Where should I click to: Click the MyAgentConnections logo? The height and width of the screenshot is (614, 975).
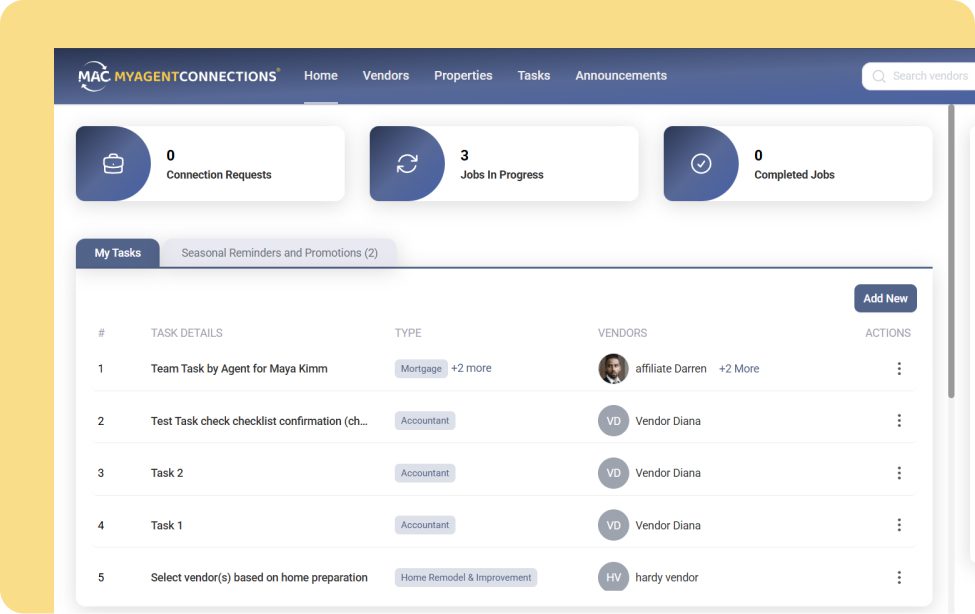pos(178,76)
